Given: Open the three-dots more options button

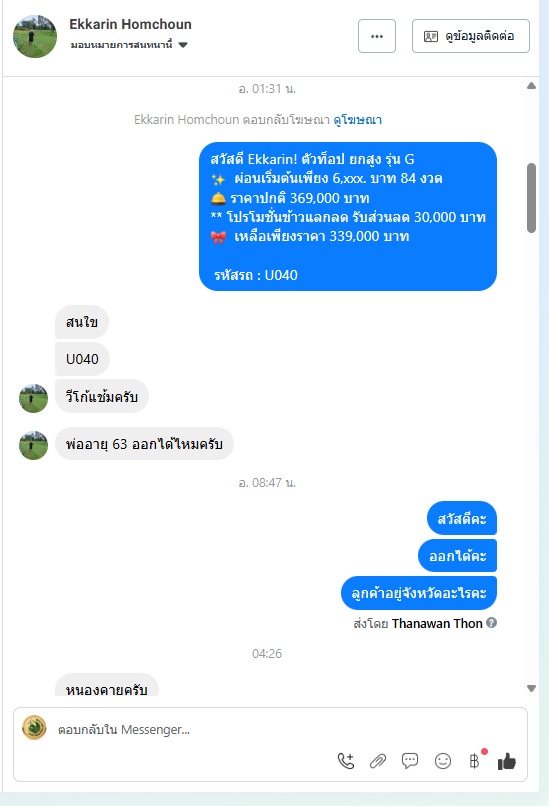Looking at the screenshot, I should (377, 36).
